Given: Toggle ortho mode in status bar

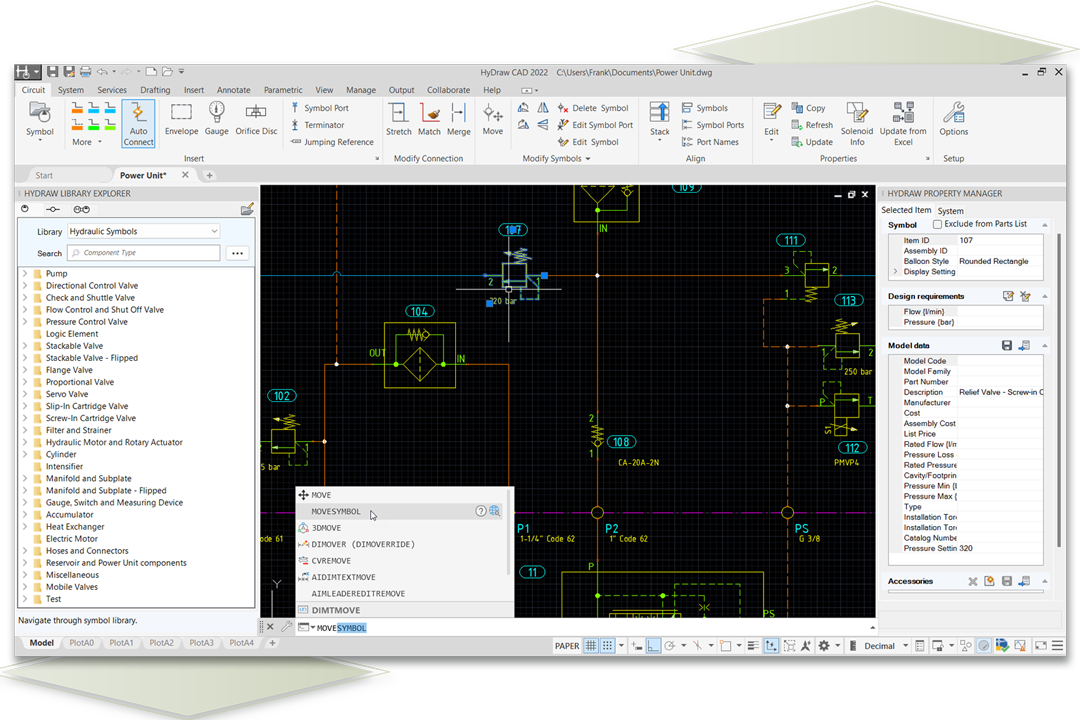Looking at the screenshot, I should point(653,646).
